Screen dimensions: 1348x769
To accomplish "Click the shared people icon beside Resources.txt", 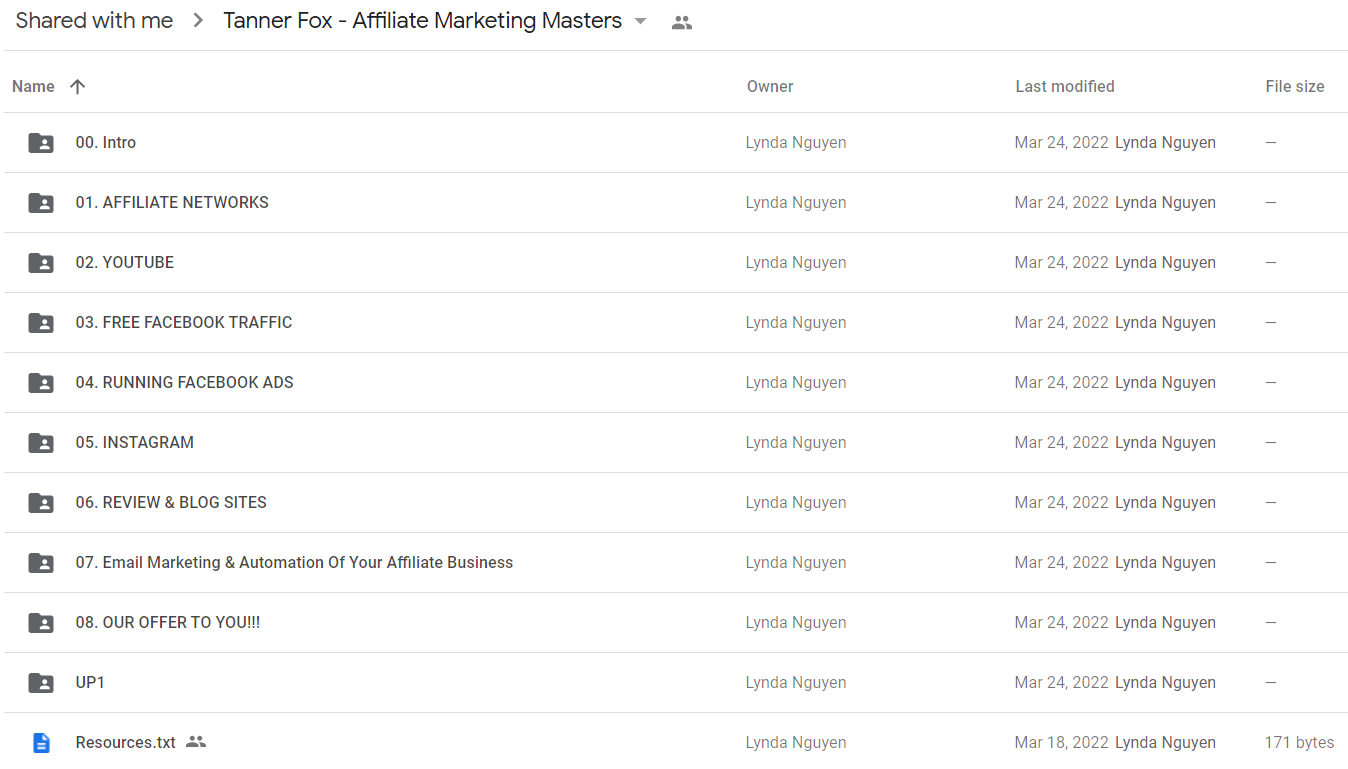I will pyautogui.click(x=196, y=742).
